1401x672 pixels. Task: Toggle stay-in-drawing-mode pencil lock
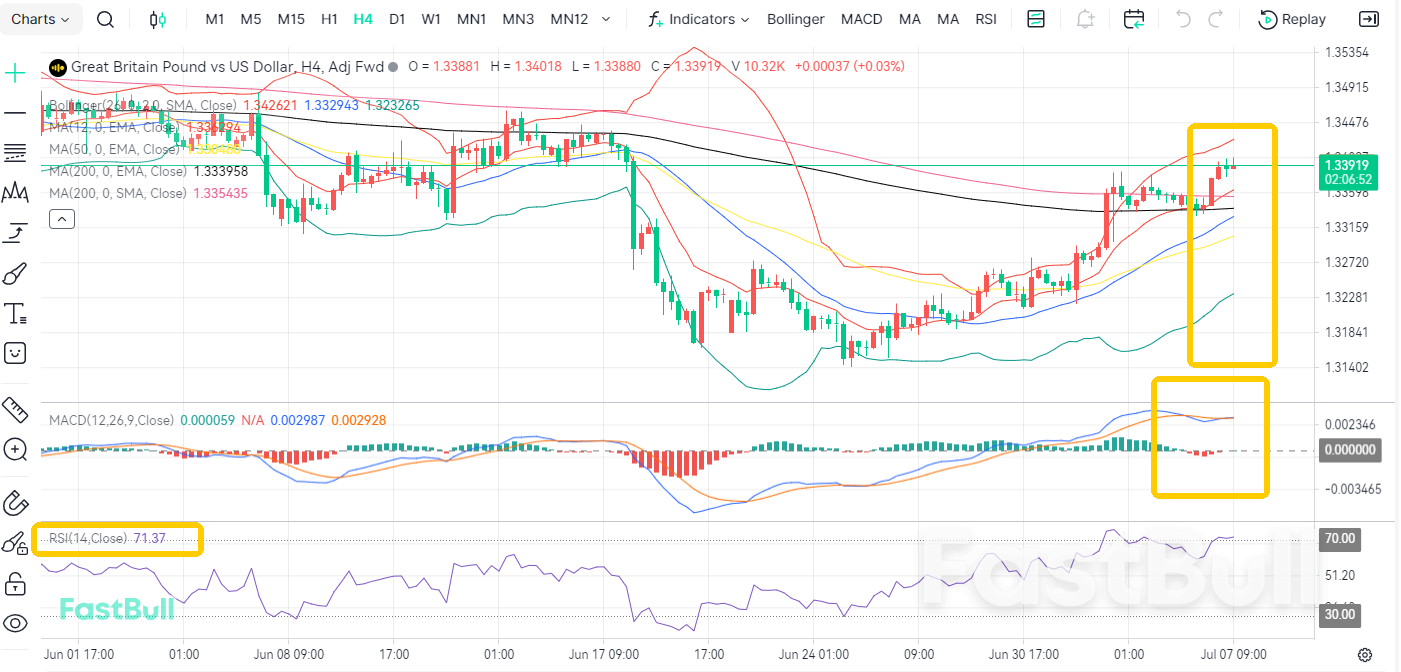(x=15, y=543)
